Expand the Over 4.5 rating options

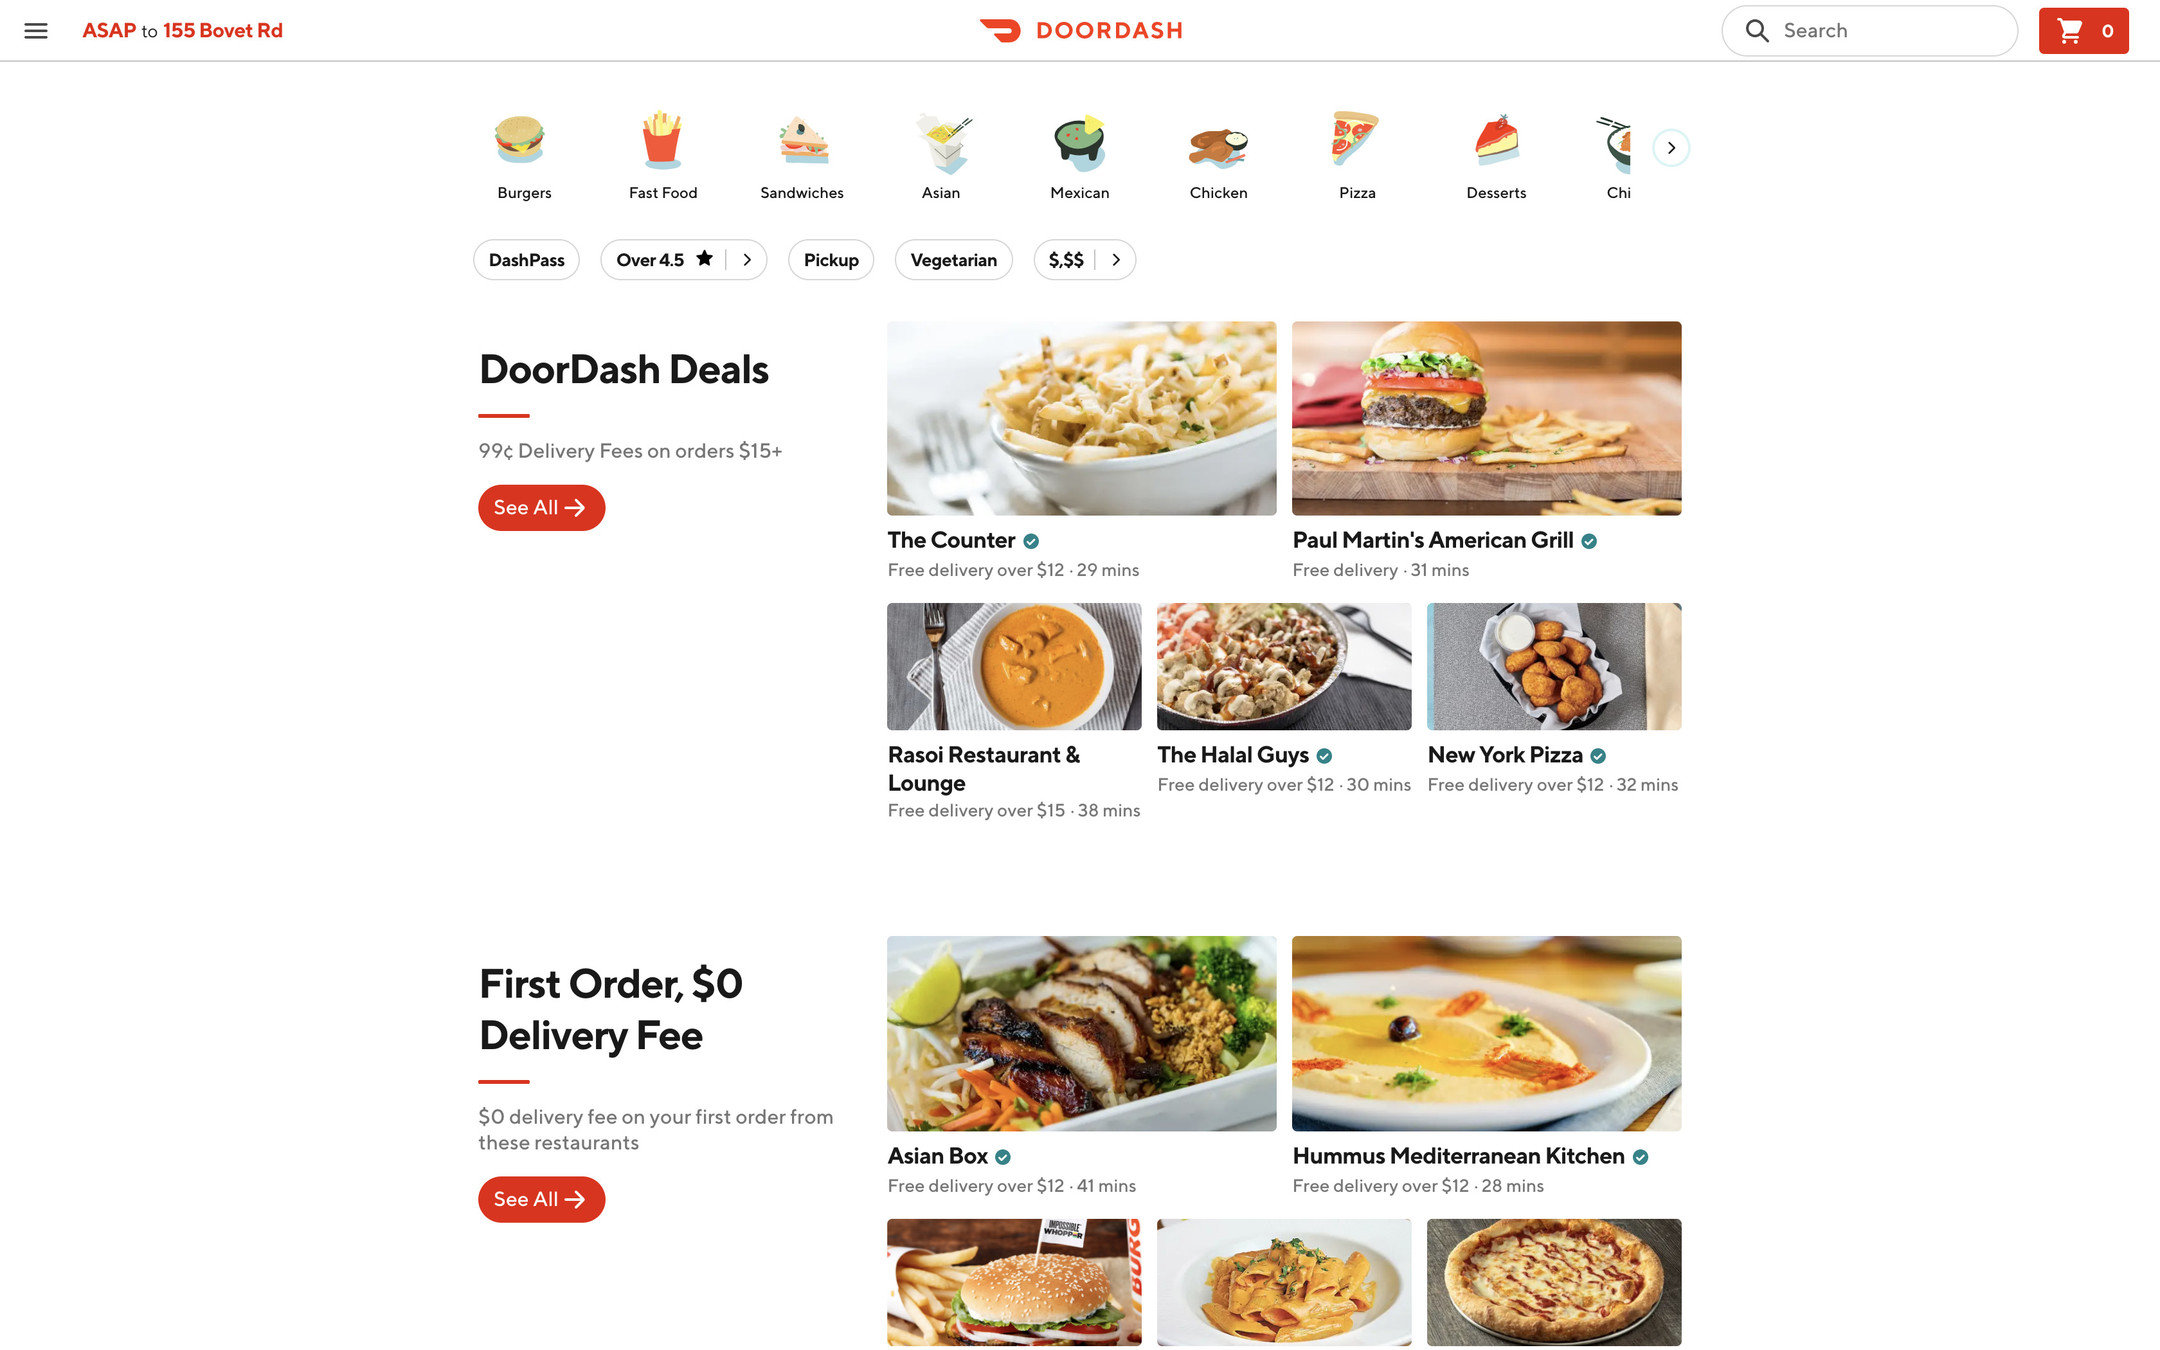(747, 259)
